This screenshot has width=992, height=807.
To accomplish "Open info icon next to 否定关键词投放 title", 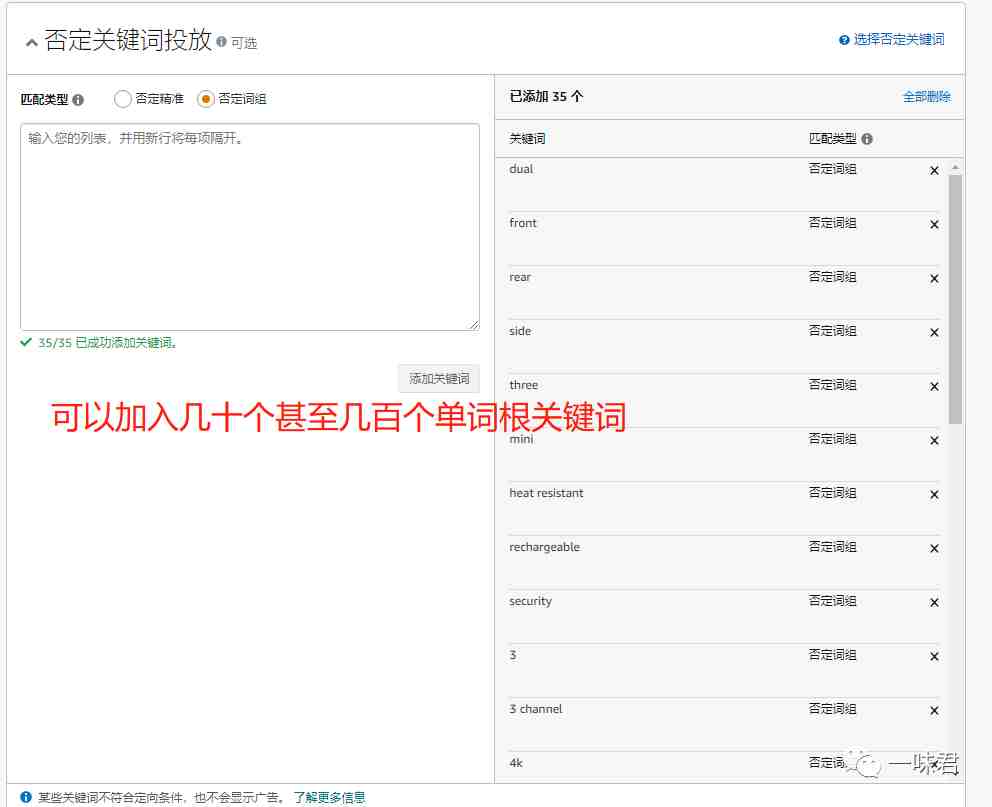I will coord(221,42).
